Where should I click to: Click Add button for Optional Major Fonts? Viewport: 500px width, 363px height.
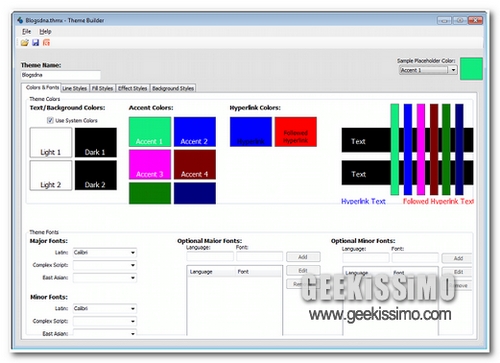303,257
